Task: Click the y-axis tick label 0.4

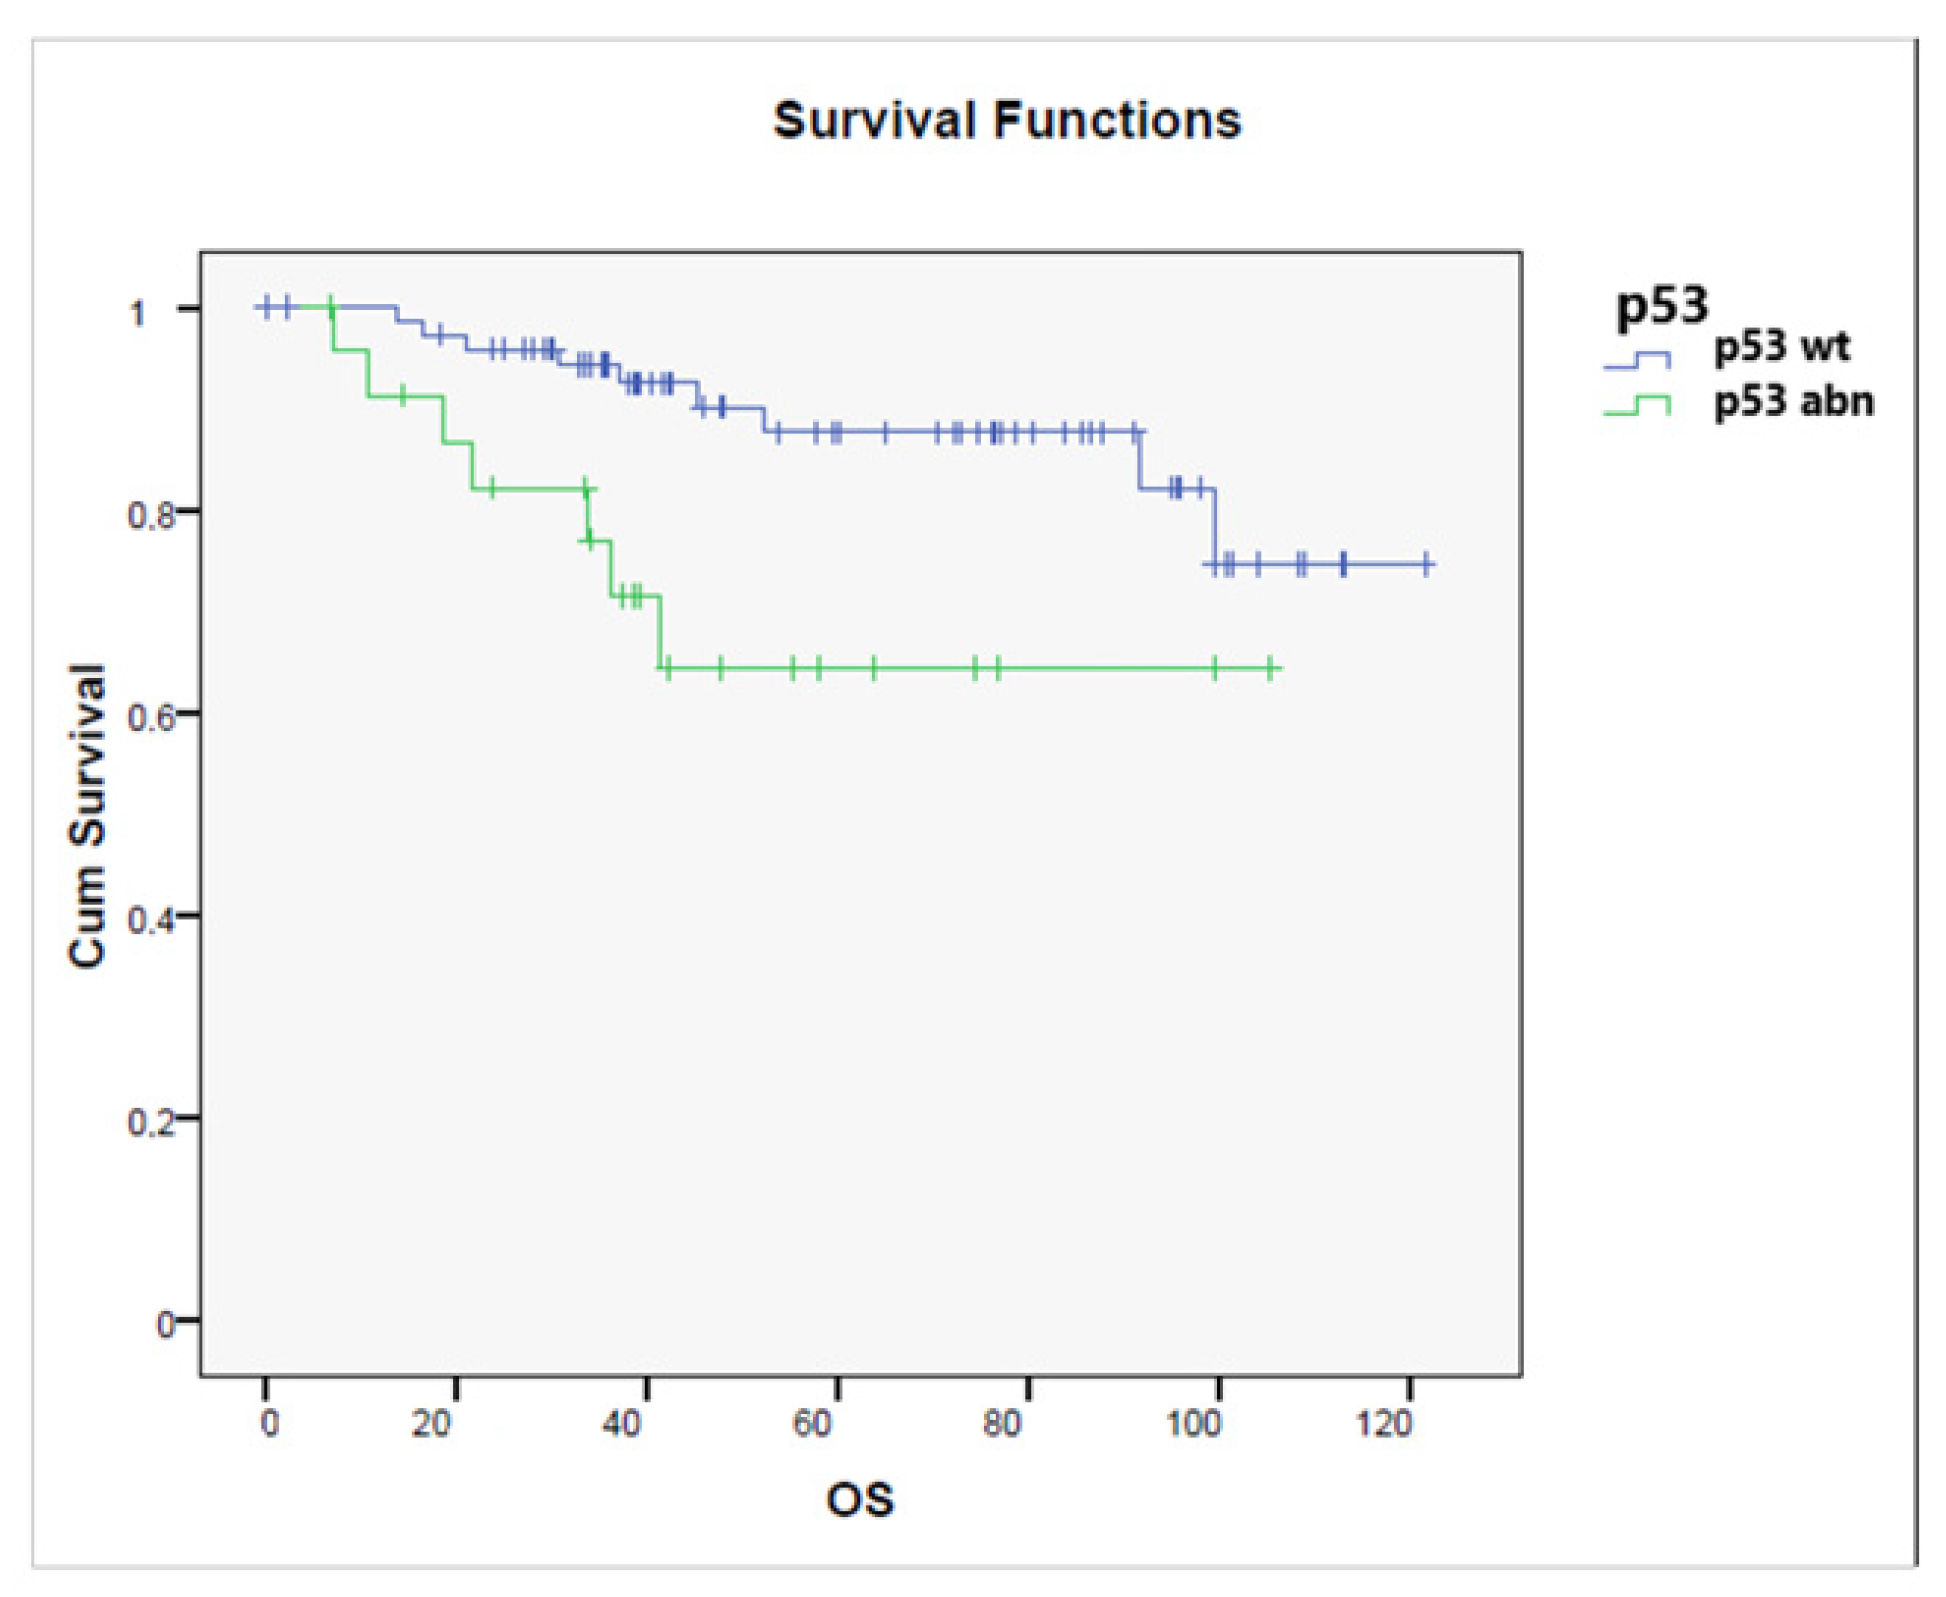Action: (151, 920)
